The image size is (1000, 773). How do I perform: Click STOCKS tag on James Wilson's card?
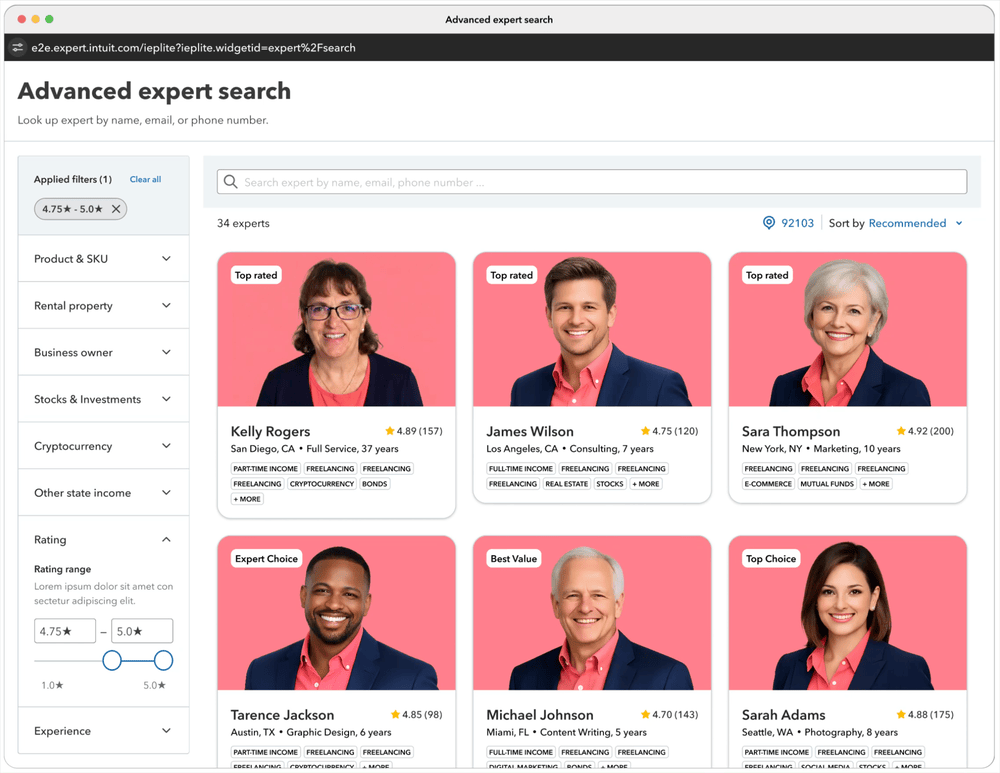(610, 483)
